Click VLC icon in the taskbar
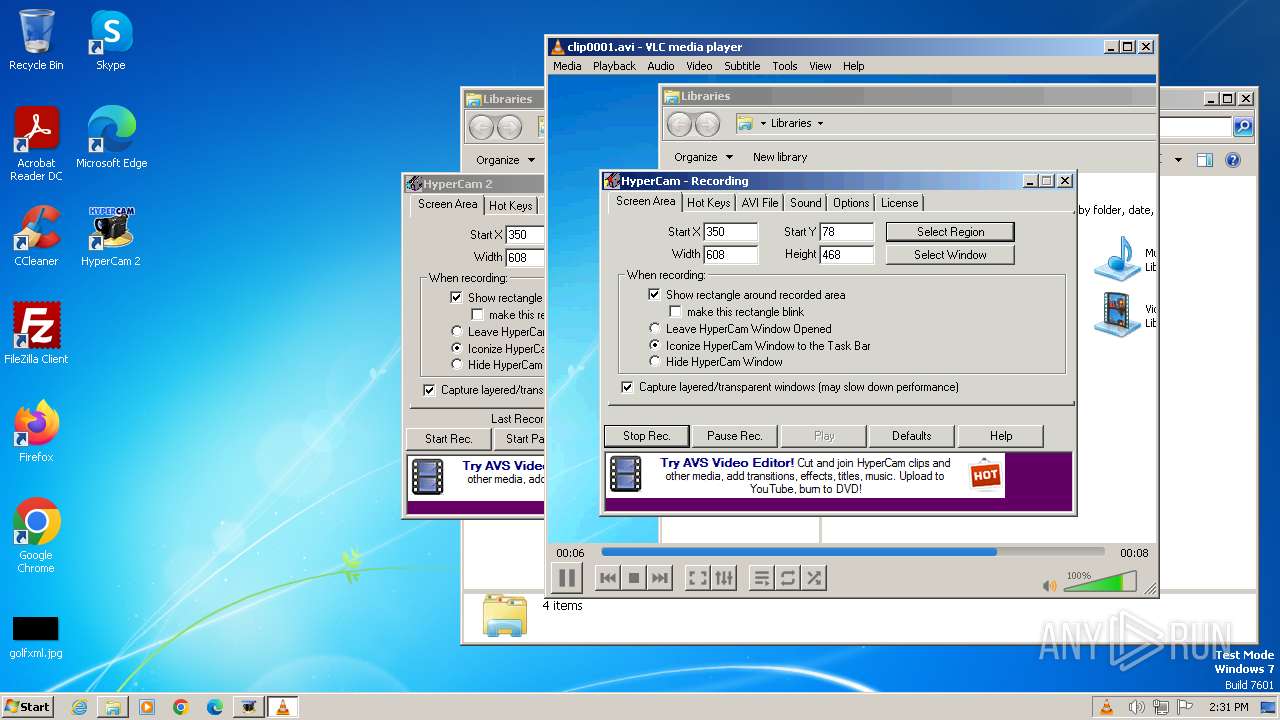The height and width of the screenshot is (720, 1280). click(x=282, y=707)
